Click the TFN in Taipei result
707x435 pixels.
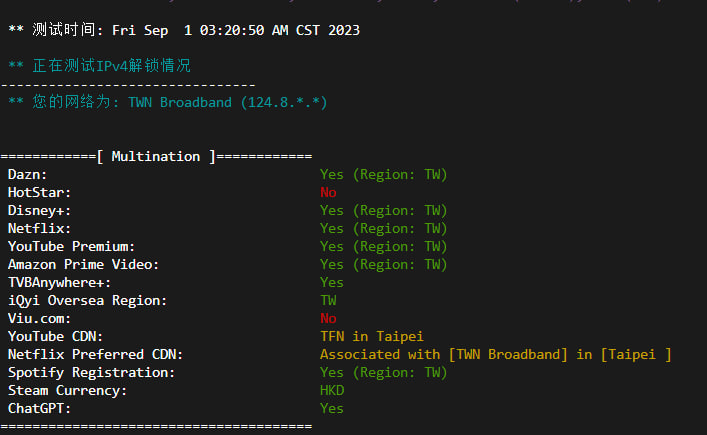pyautogui.click(x=372, y=336)
